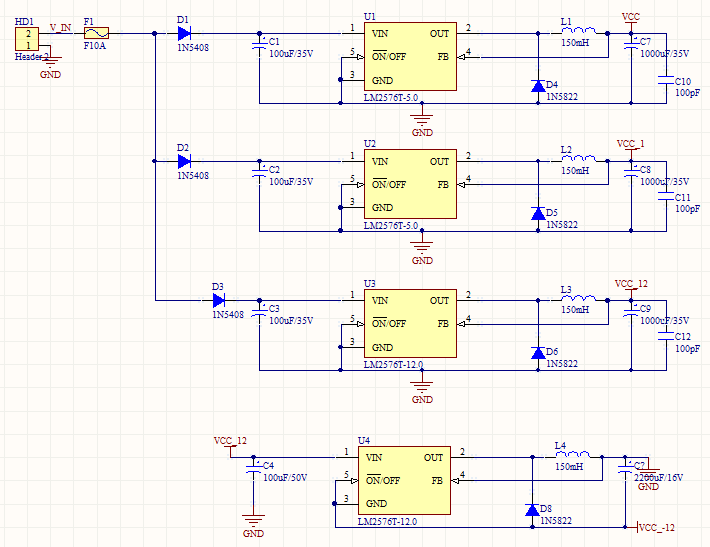
Task: Select the D6 1N5822 diode
Action: (538, 353)
